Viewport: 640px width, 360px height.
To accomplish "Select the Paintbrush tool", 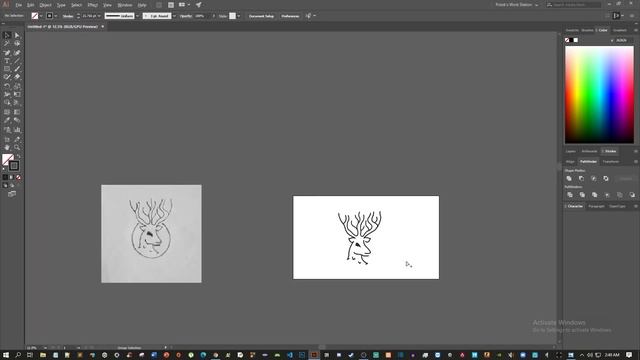I will pyautogui.click(x=17, y=69).
